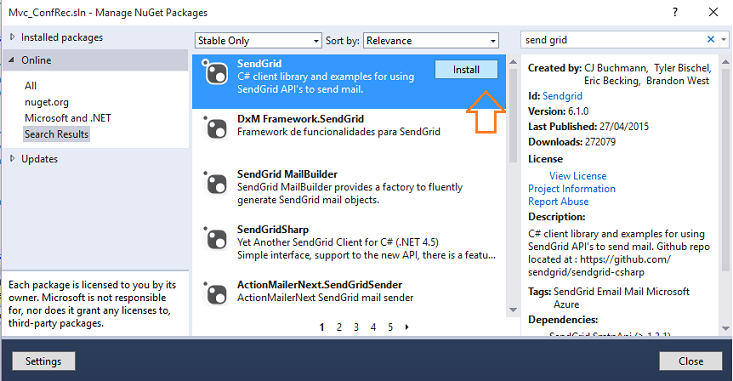
Task: Click the package list scrollbar thumb
Action: coord(513,115)
